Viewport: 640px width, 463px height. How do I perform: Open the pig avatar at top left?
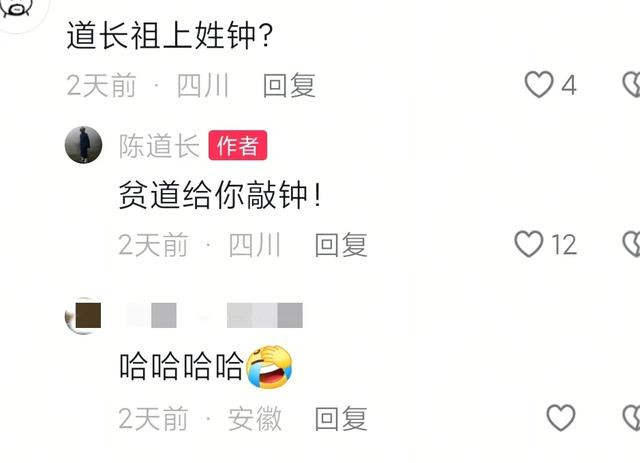pyautogui.click(x=20, y=12)
